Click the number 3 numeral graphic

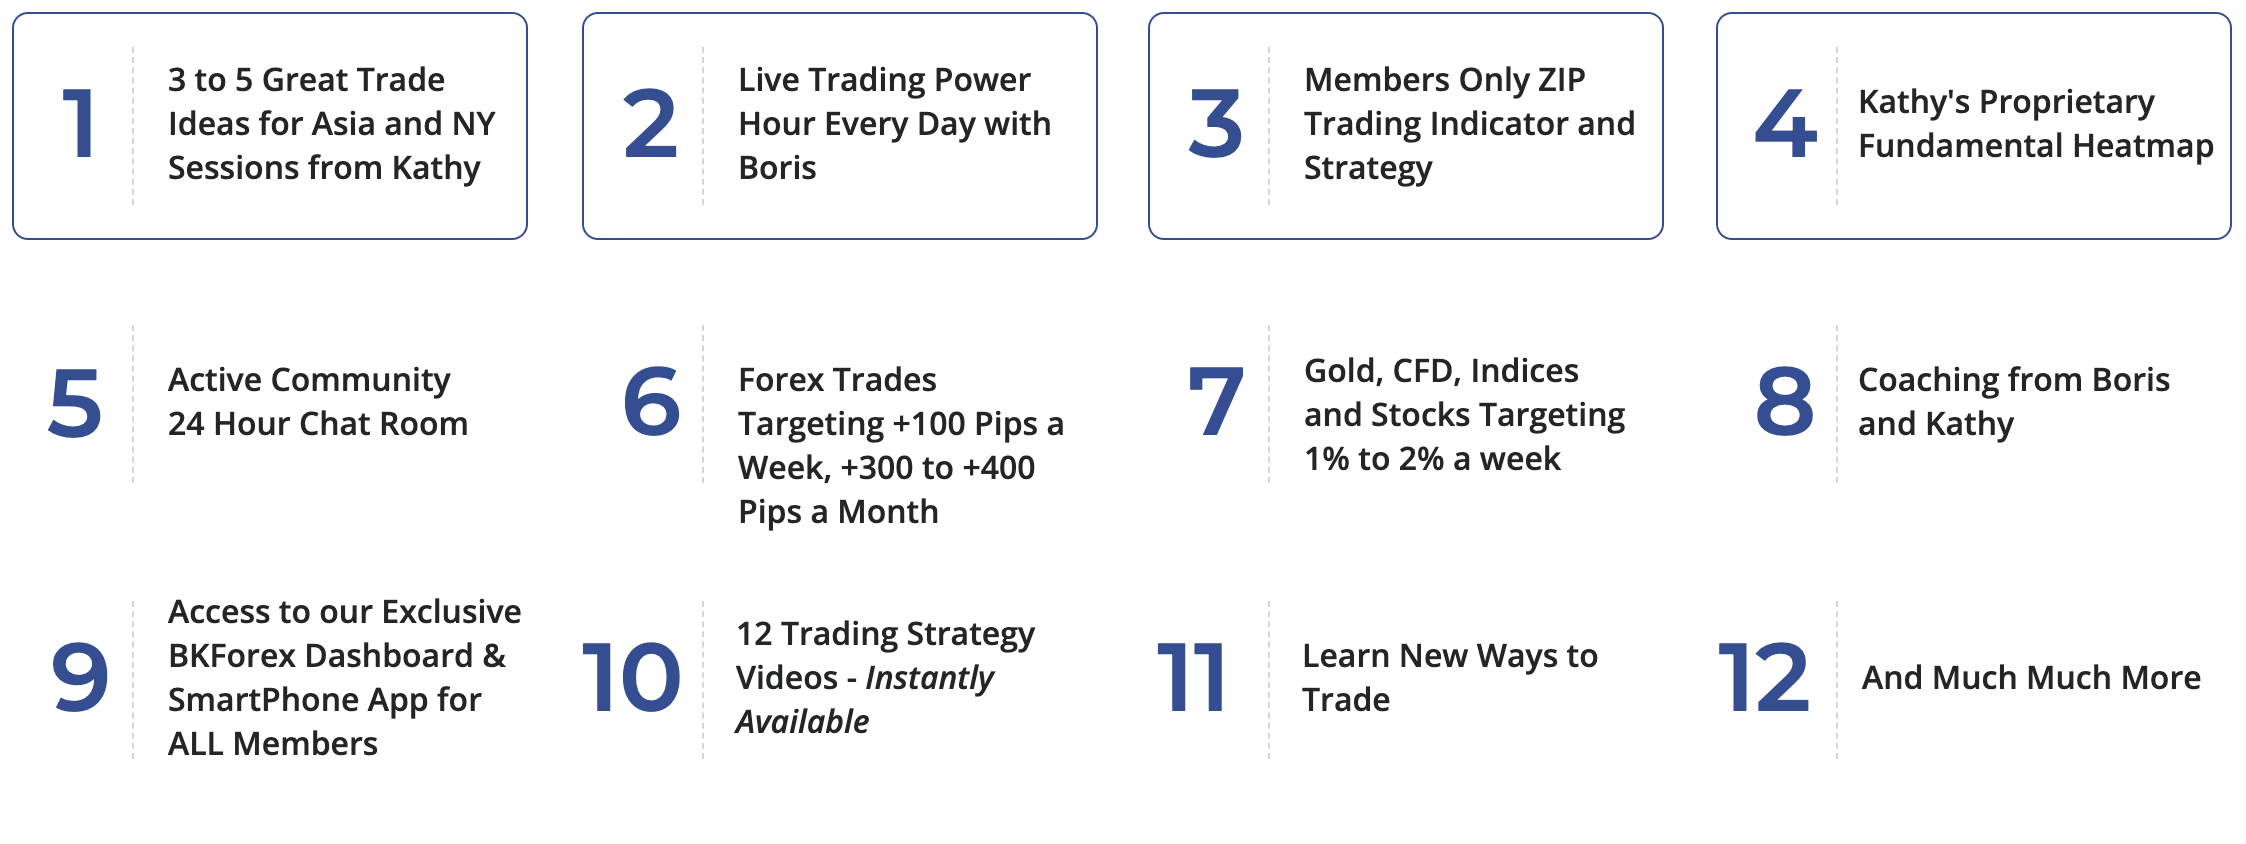coord(1215,124)
